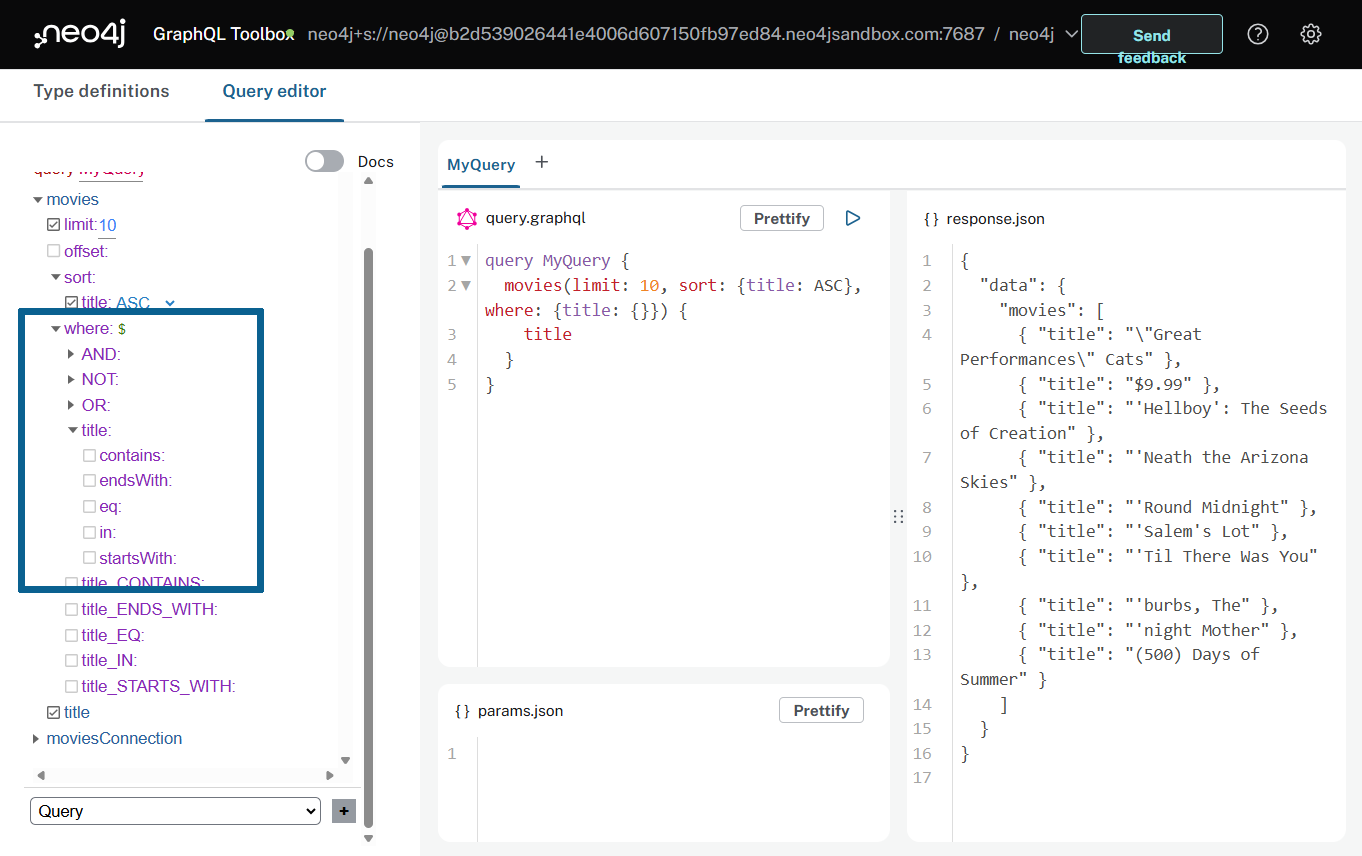Expand the NOT node
1362x856 pixels.
[72, 379]
